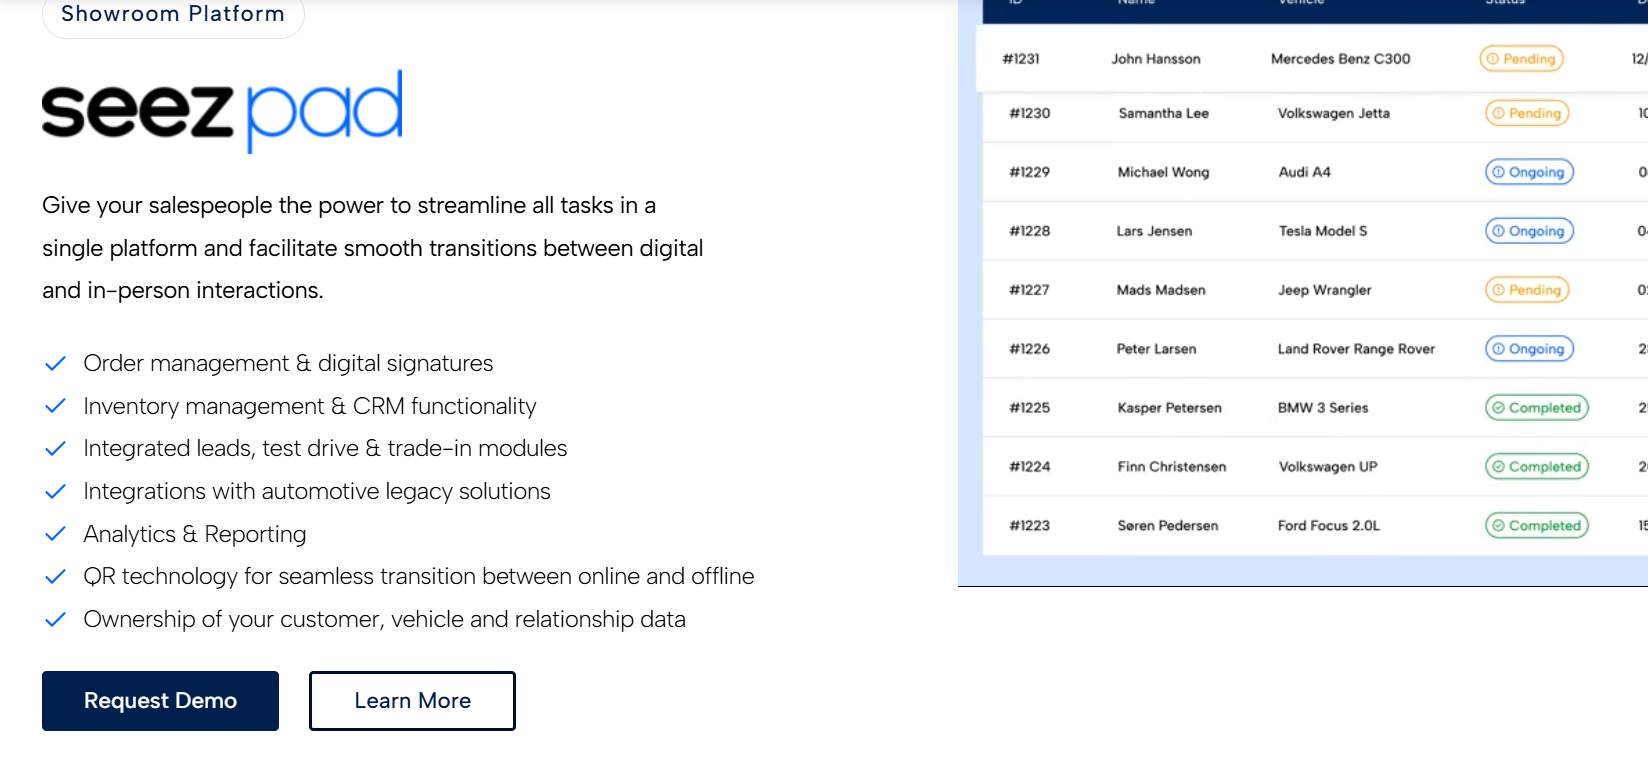Select order ID #1228
This screenshot has width=1648, height=760.
tap(1030, 231)
